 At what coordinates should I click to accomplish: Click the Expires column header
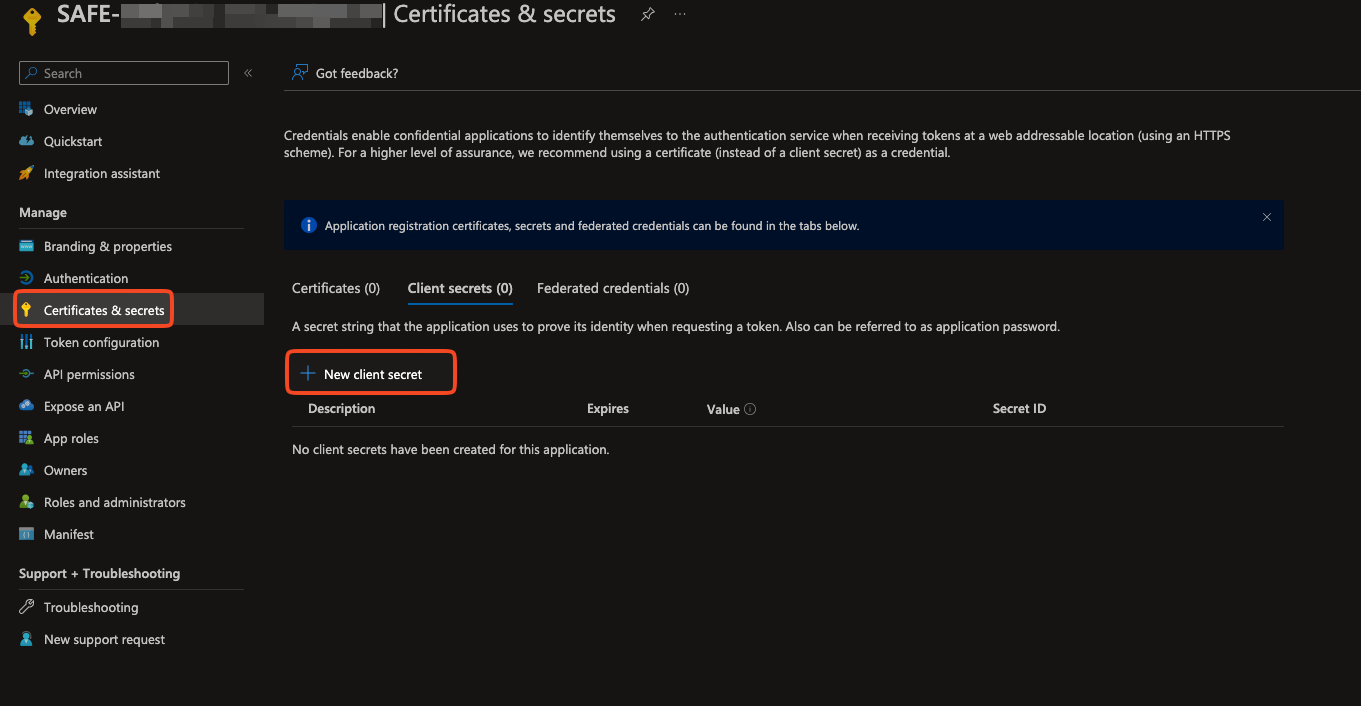click(x=608, y=408)
